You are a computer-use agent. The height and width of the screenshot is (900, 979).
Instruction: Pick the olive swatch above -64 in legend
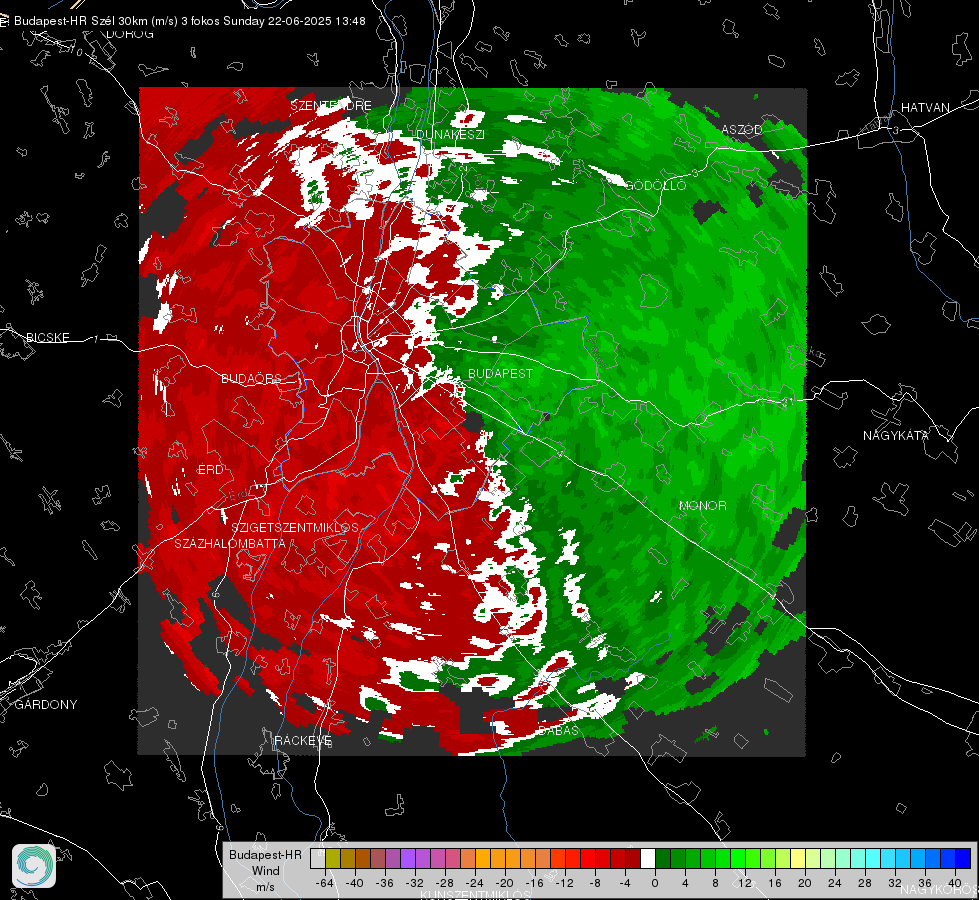pyautogui.click(x=332, y=858)
